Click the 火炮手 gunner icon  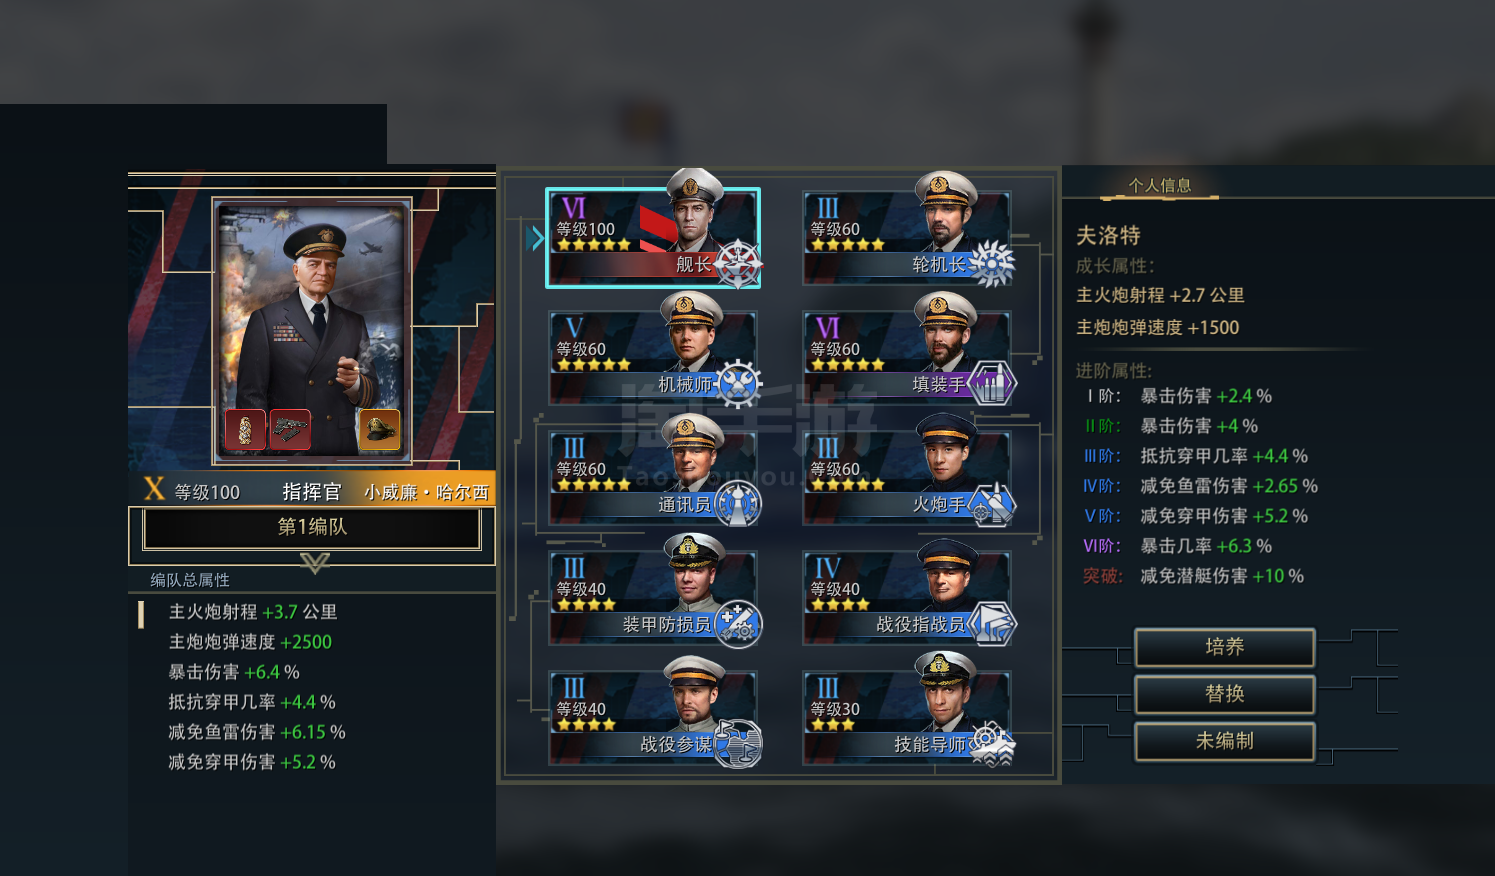991,504
